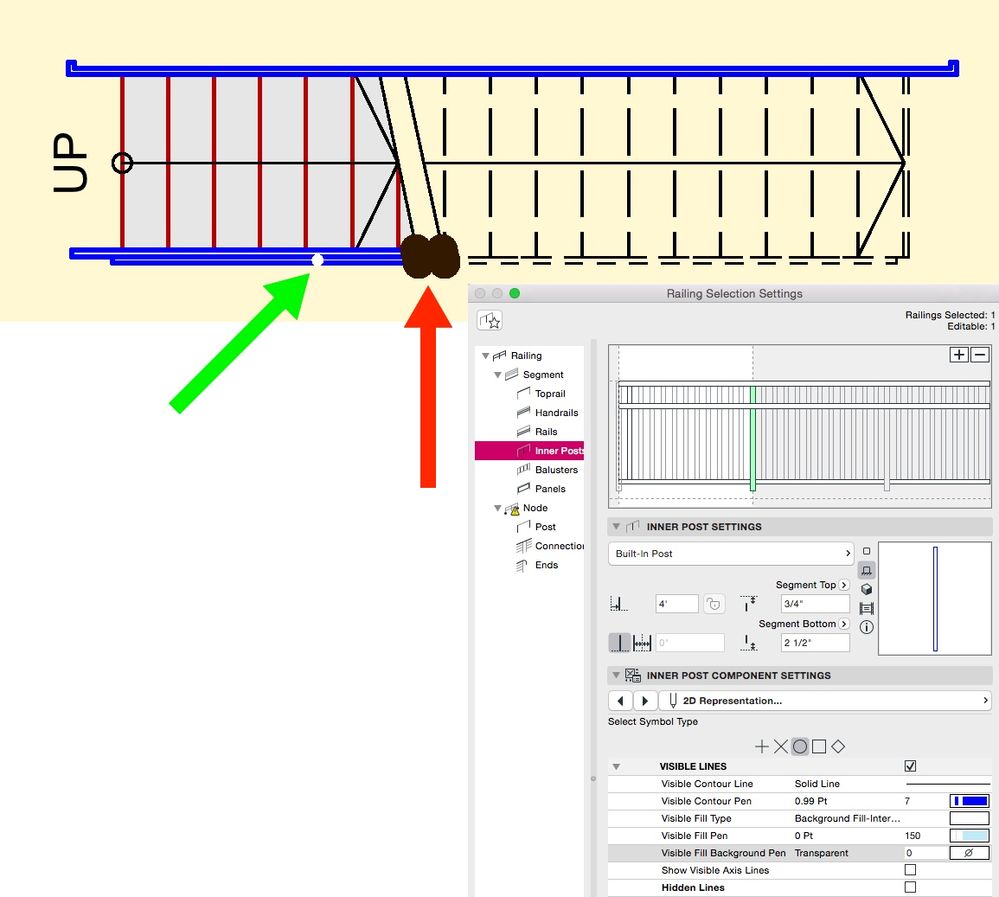Click the Visible Fill Background Pen row label
The width and height of the screenshot is (999, 897).
(x=723, y=853)
